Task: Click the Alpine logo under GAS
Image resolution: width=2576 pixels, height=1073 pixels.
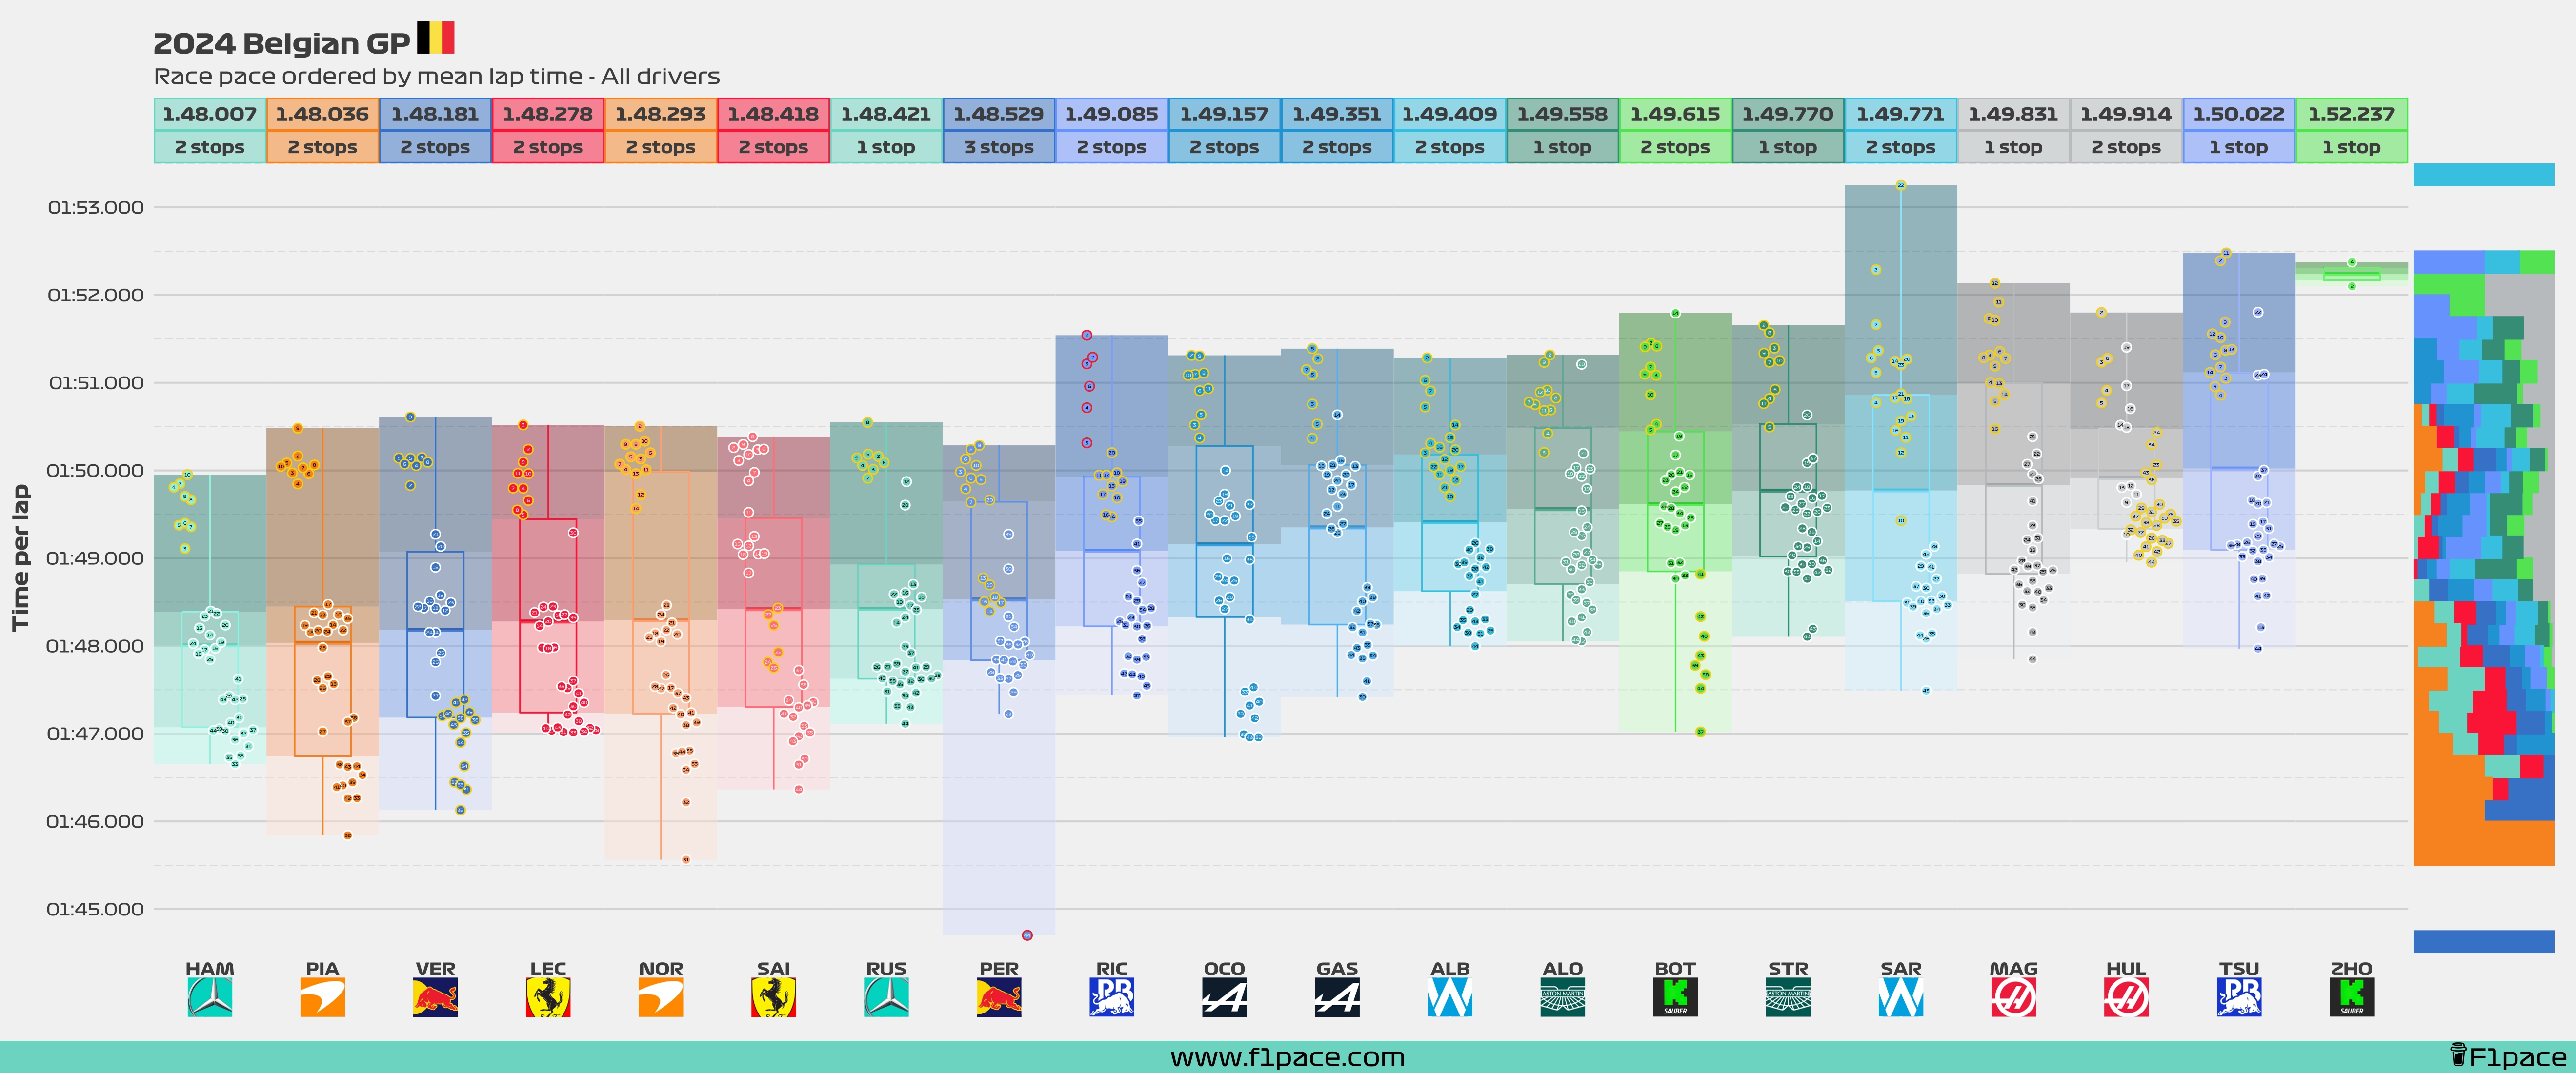Action: [1337, 997]
